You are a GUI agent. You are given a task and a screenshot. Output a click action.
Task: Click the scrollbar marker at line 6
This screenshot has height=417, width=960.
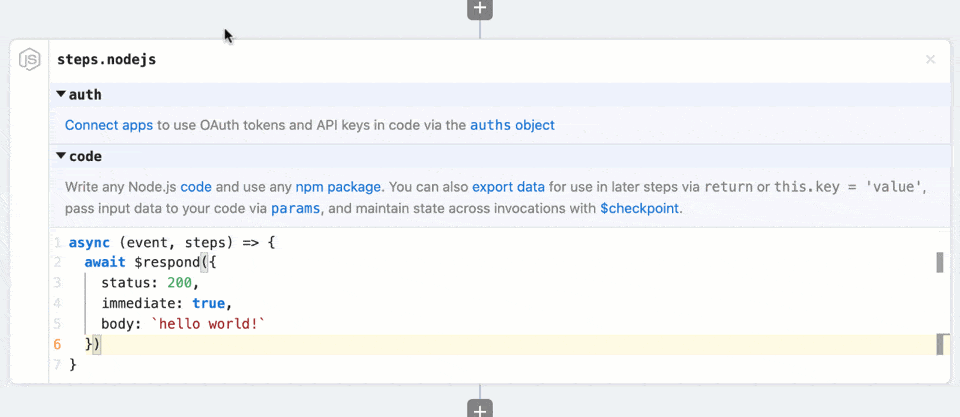click(940, 344)
